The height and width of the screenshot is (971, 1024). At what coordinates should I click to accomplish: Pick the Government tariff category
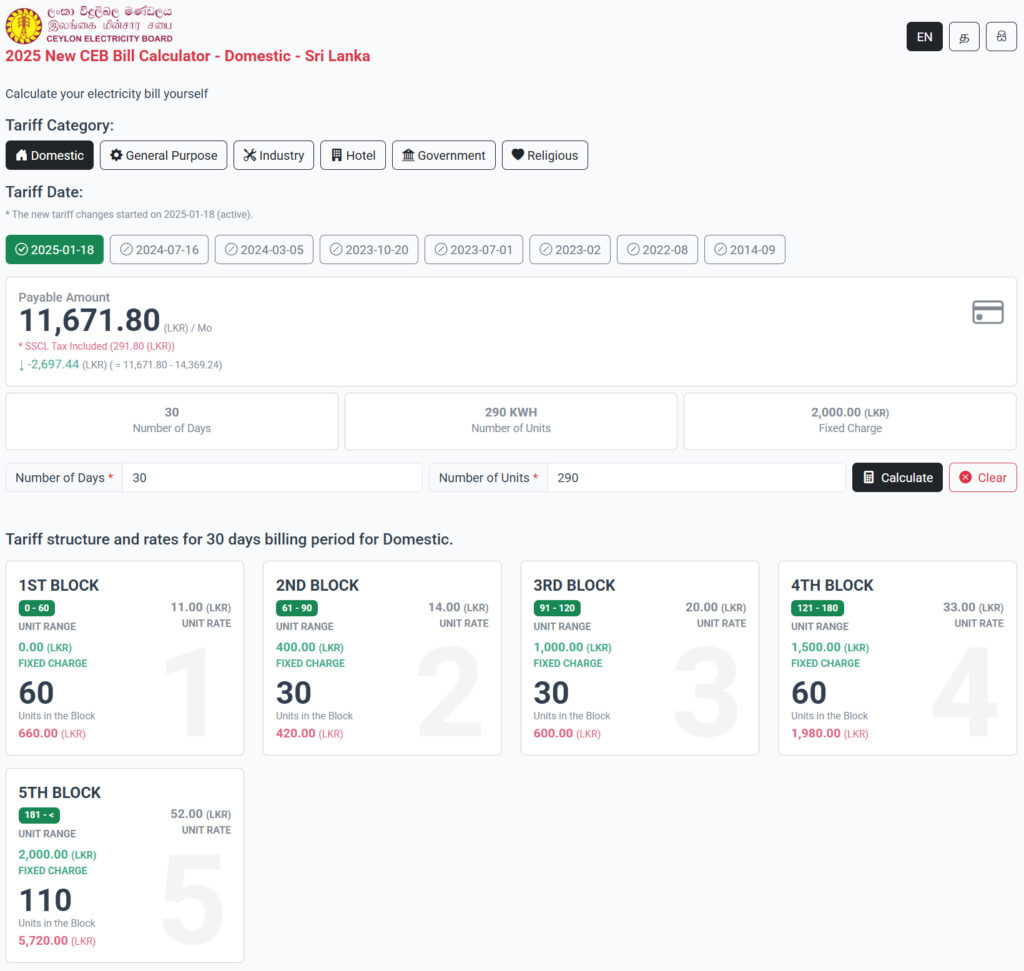[x=443, y=155]
